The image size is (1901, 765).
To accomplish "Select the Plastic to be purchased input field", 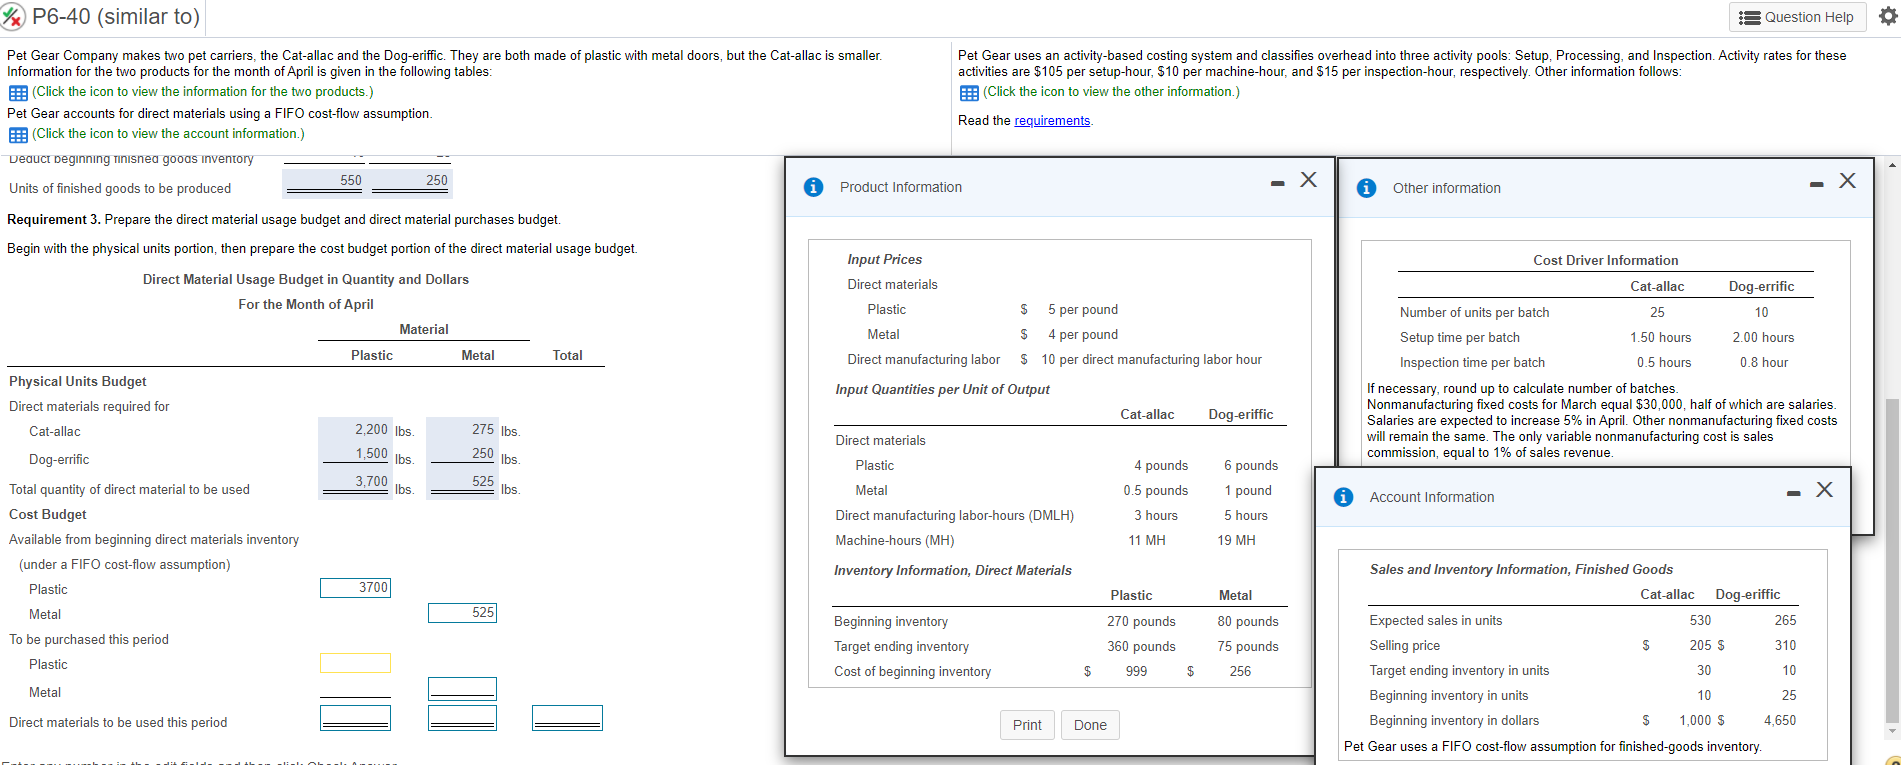I will click(355, 663).
